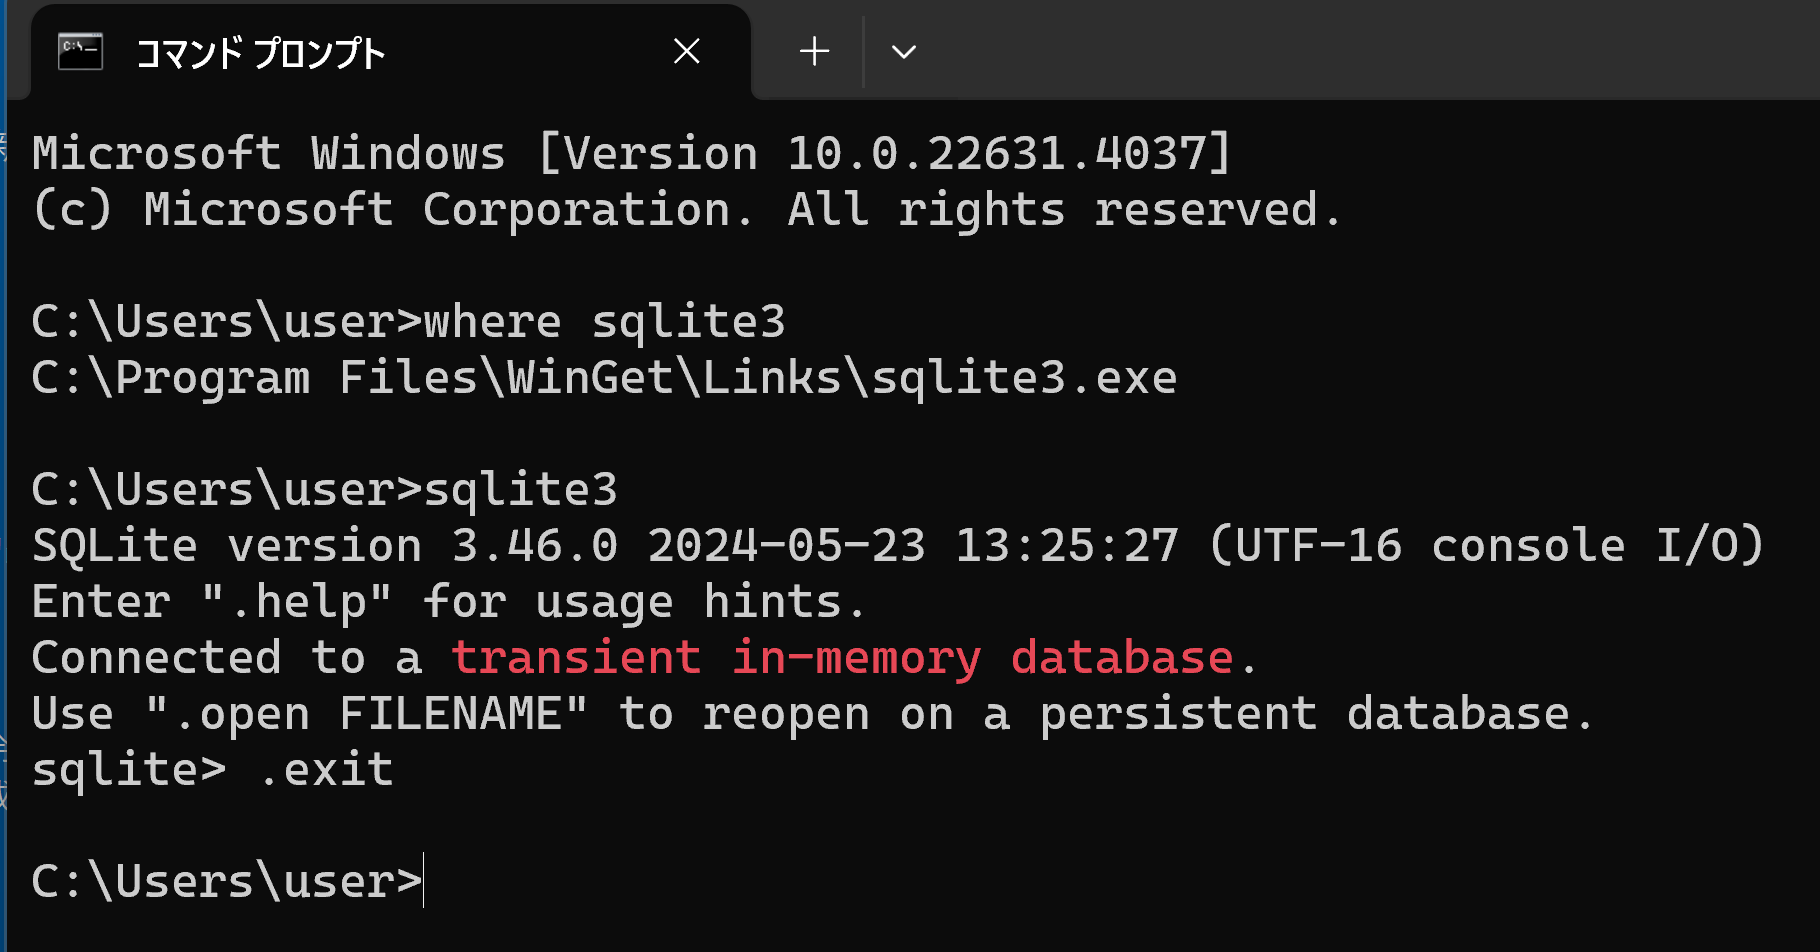This screenshot has width=1820, height=952.
Task: Click the "Connected to a" text
Action: (x=227, y=658)
